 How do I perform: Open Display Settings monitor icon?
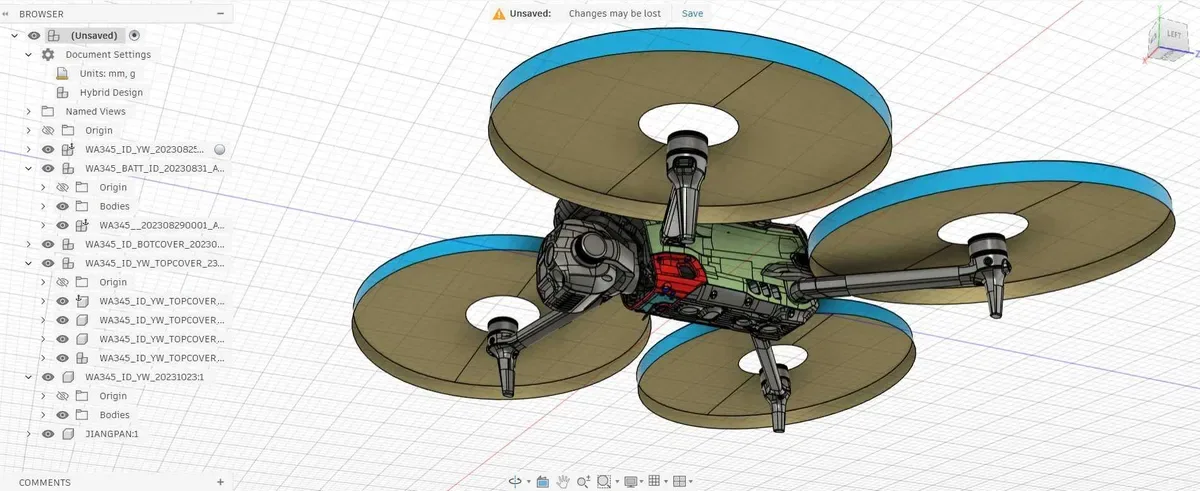point(630,481)
